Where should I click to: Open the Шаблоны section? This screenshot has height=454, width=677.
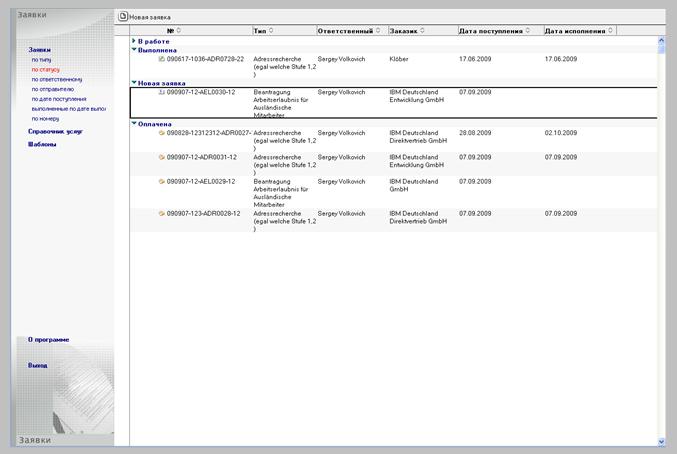click(42, 144)
